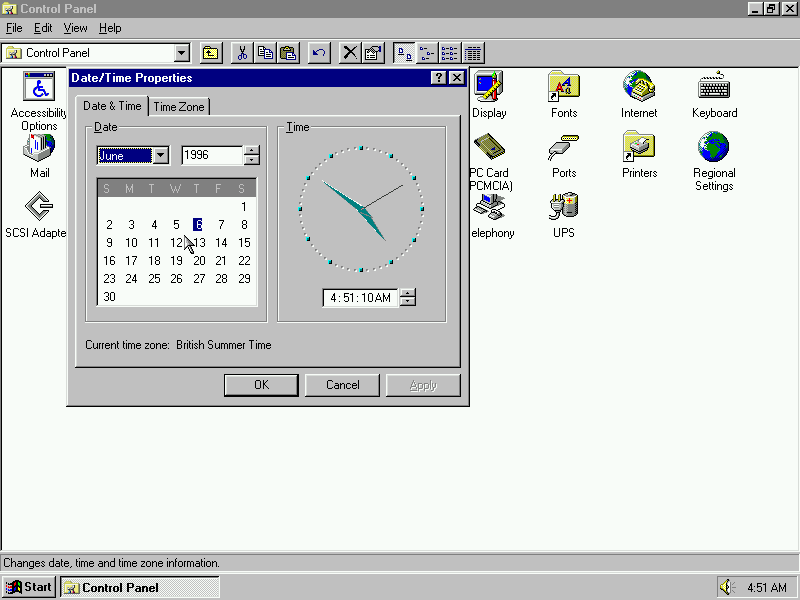800x600 pixels.
Task: Open the View menu
Action: [x=75, y=28]
